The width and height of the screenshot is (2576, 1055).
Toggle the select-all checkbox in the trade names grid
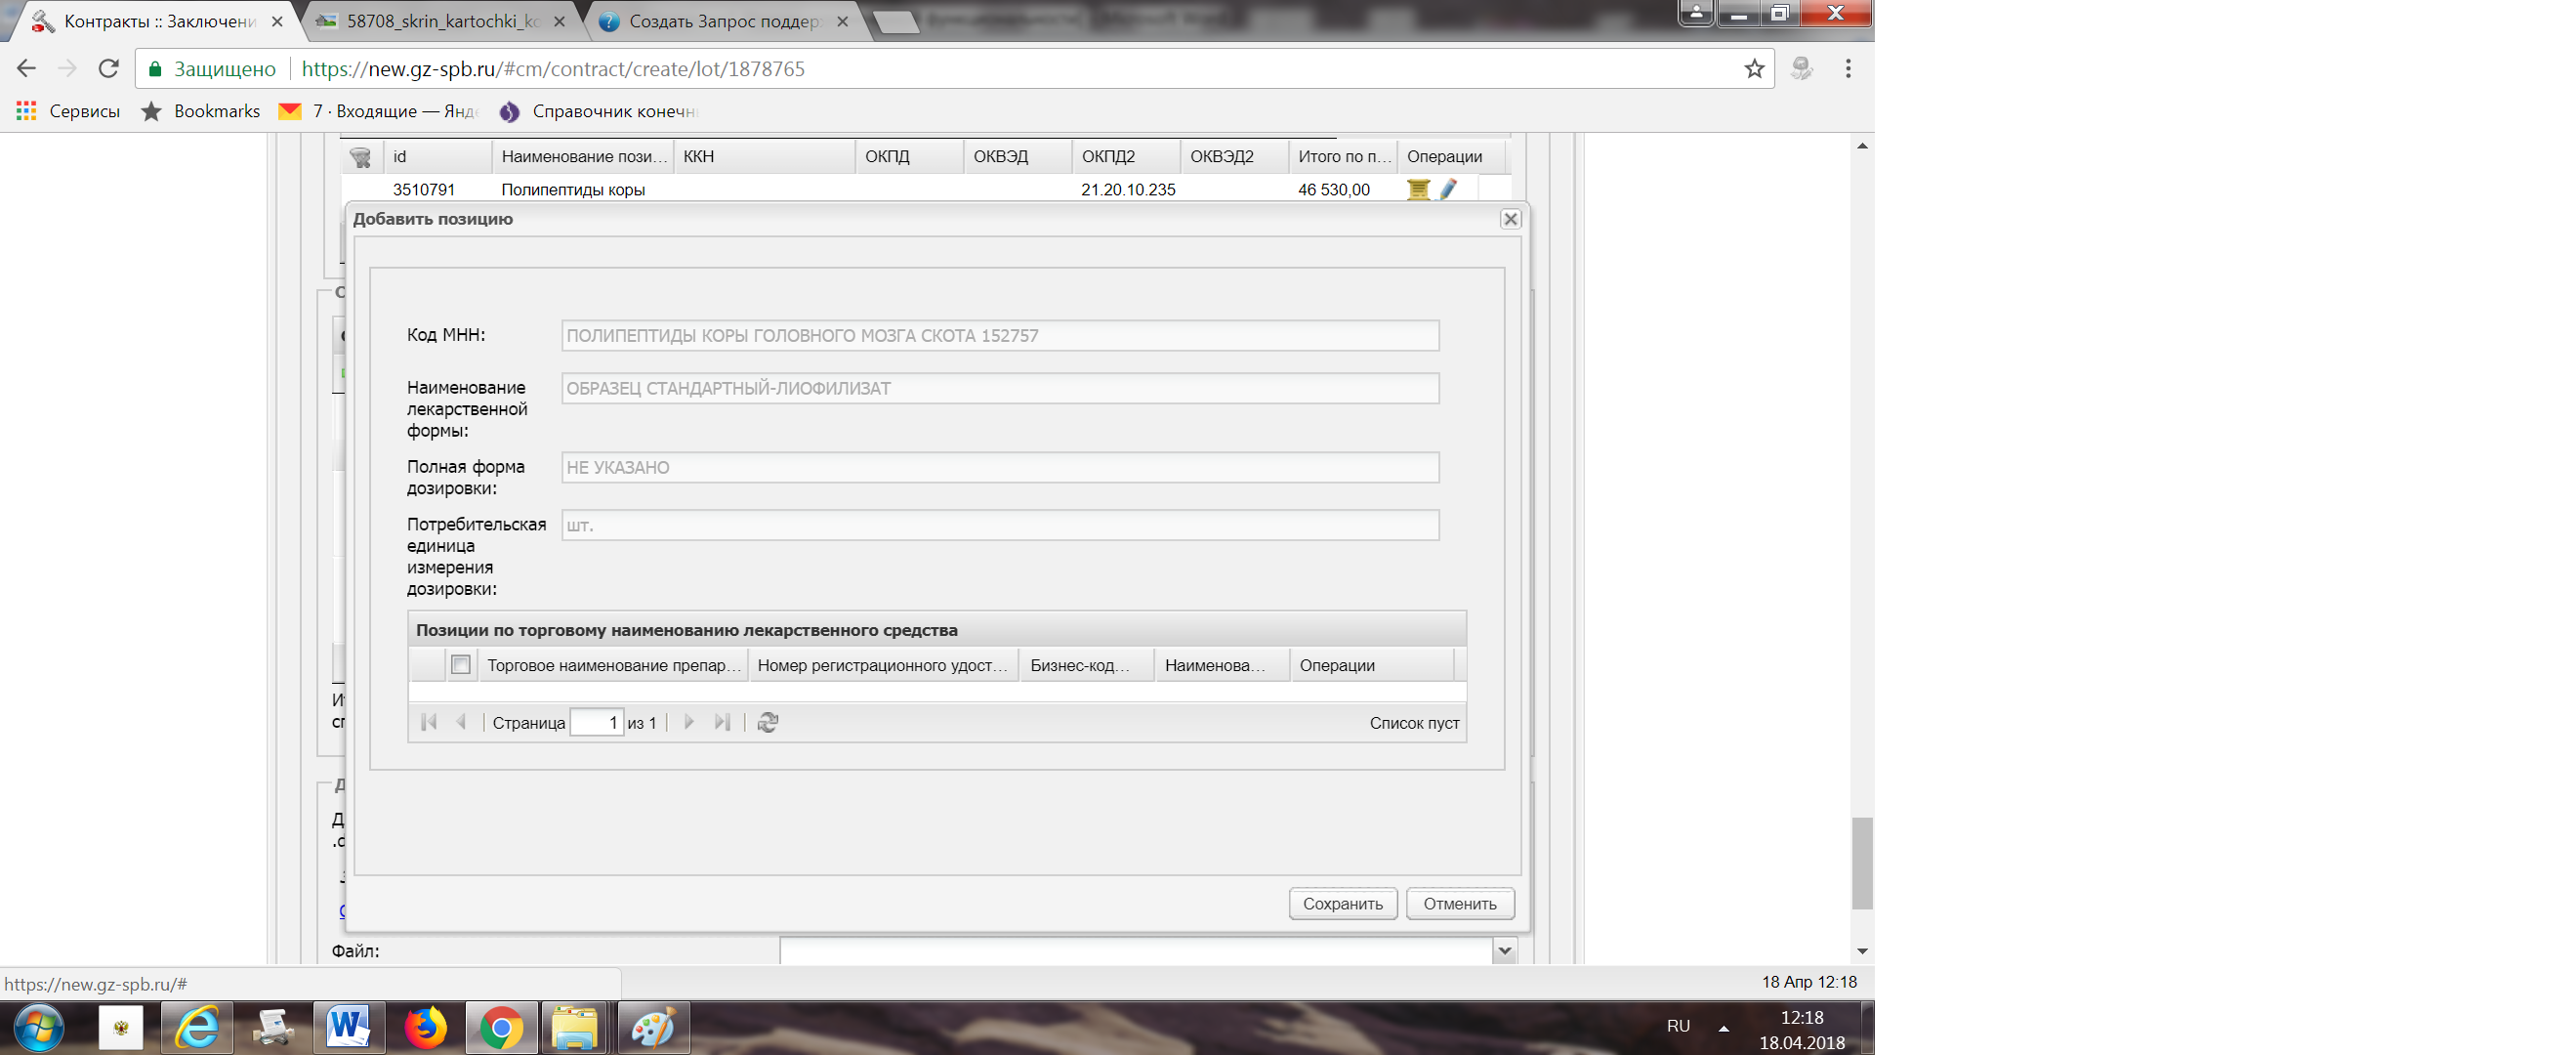click(461, 665)
